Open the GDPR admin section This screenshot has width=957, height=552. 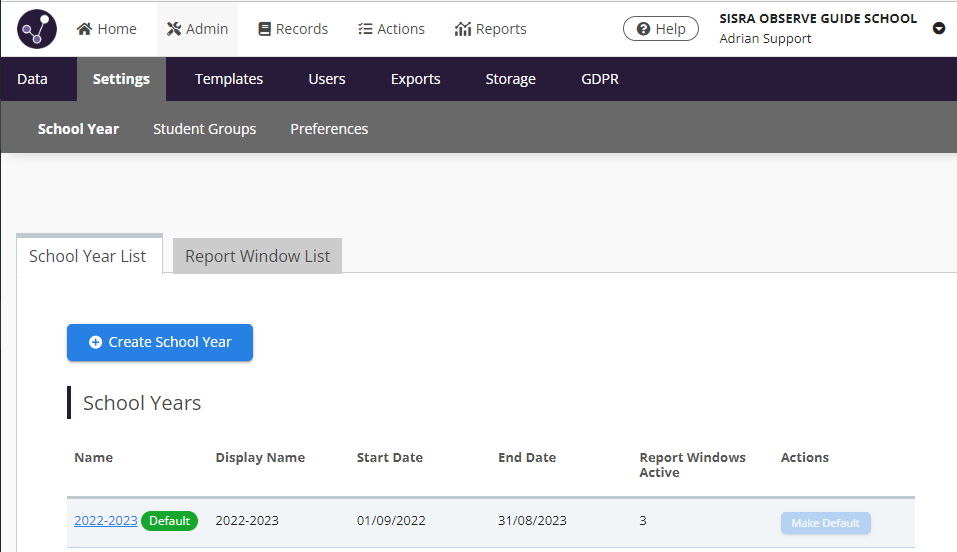tap(600, 79)
